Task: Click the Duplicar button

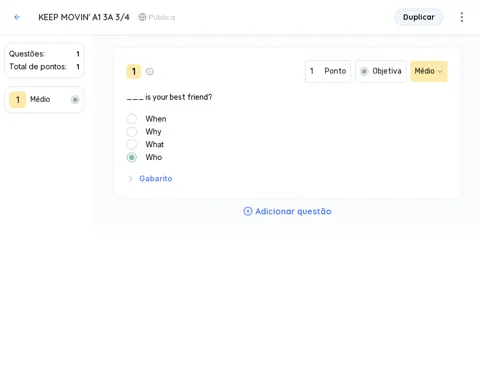Action: [419, 17]
